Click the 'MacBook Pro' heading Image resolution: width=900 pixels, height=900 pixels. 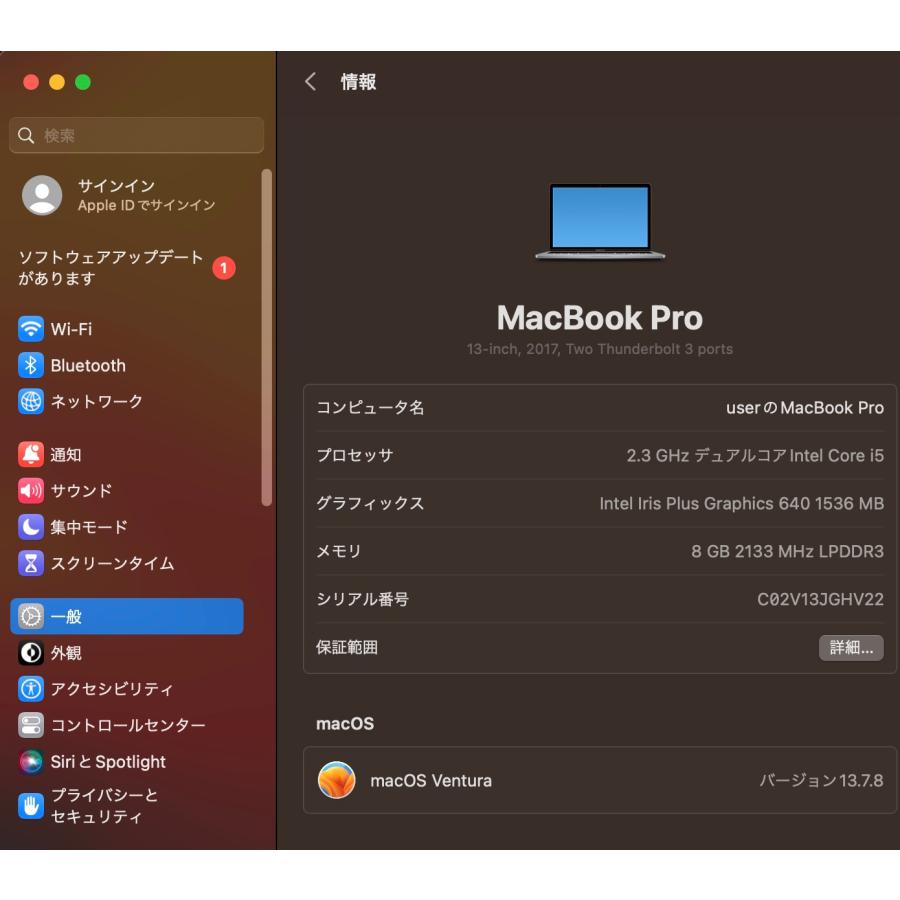point(600,317)
